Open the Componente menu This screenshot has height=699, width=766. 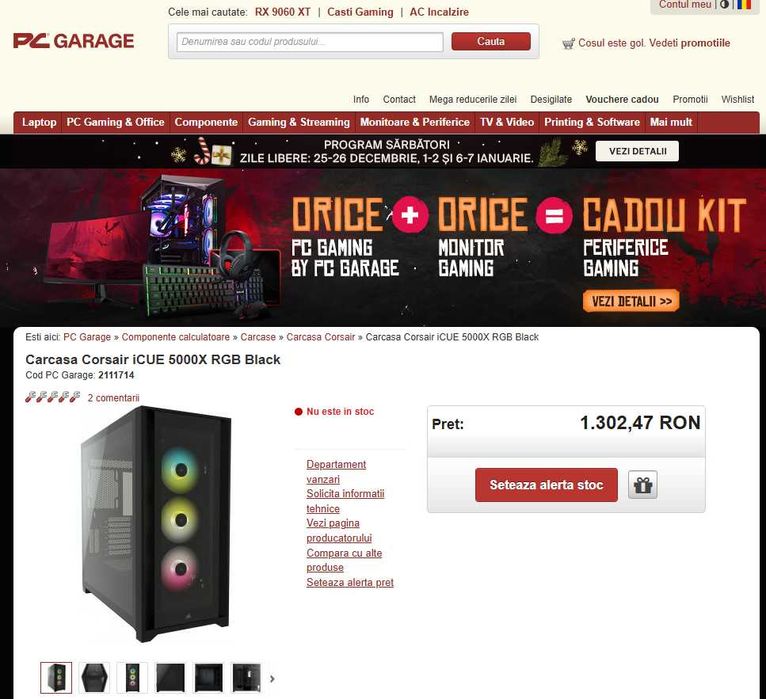point(206,122)
